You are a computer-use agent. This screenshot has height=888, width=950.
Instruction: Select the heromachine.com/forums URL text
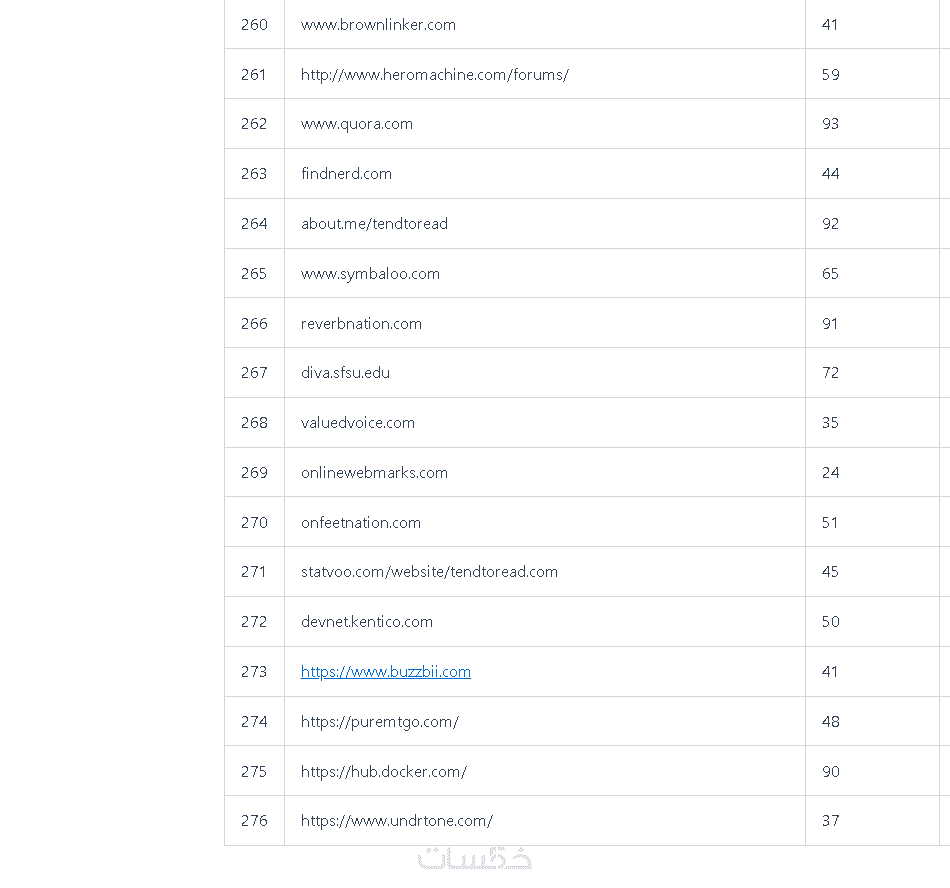point(434,75)
